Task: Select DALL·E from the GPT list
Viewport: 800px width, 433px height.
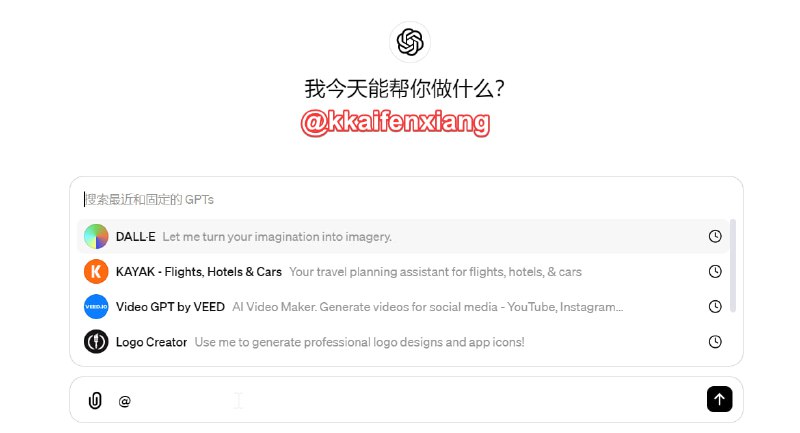Action: pyautogui.click(x=403, y=236)
